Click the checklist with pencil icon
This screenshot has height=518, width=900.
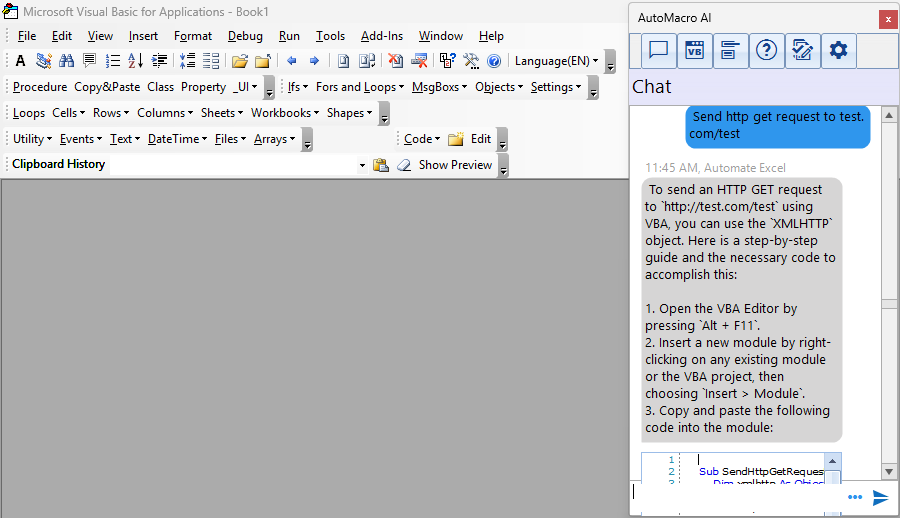coord(802,50)
